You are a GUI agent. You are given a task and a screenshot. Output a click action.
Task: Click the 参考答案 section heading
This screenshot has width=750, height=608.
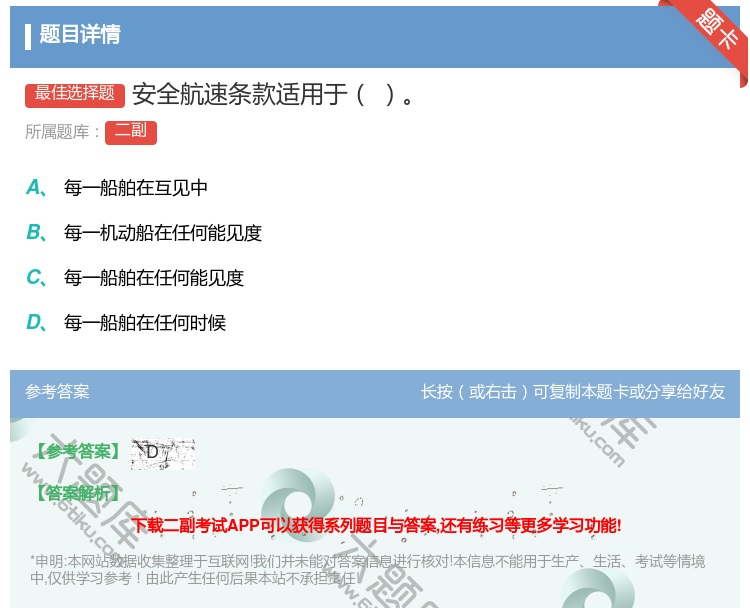point(57,392)
